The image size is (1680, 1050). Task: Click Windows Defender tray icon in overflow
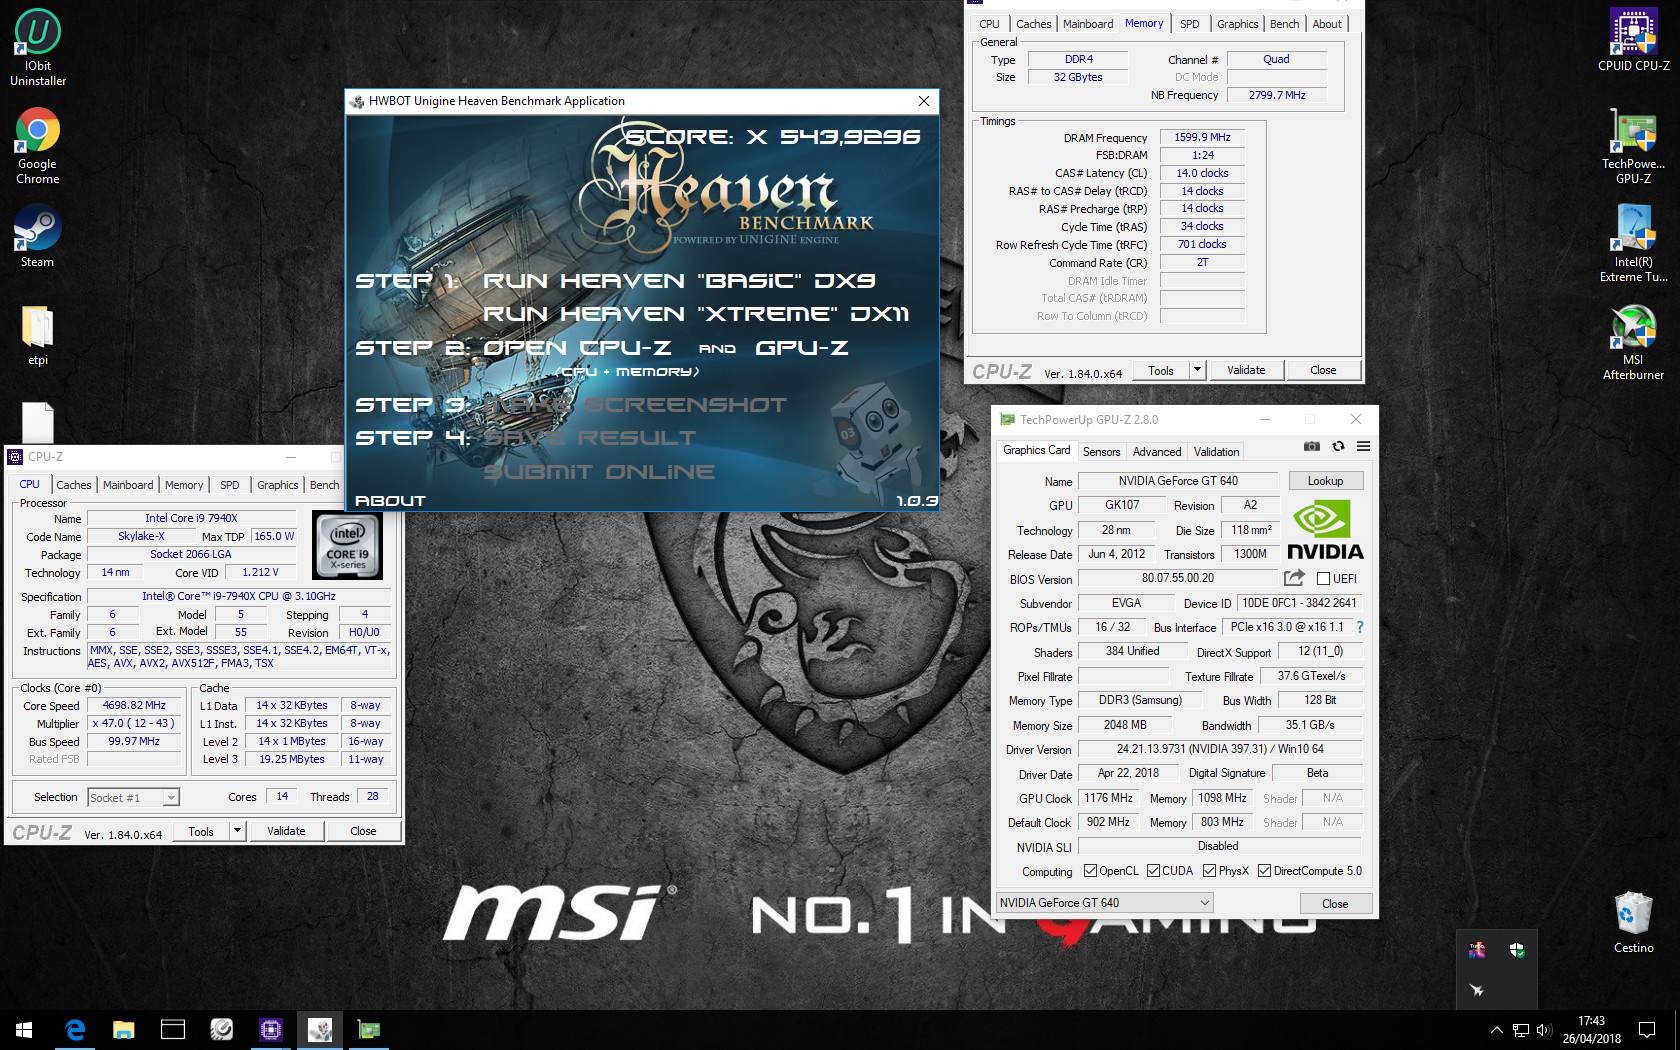tap(1517, 950)
